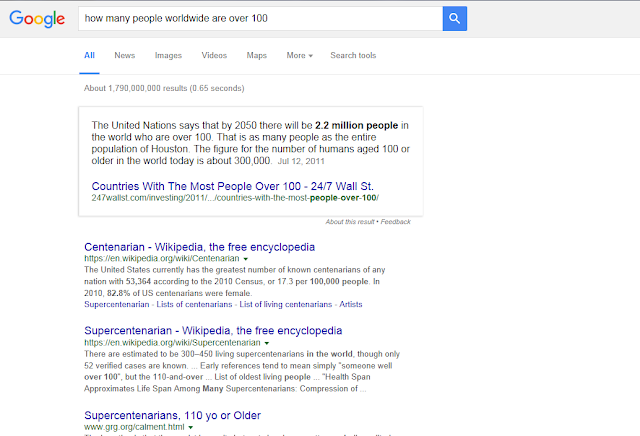Screen dimensions: 640x436
Task: Click the 247wallst.com green URL
Action: tap(235, 198)
